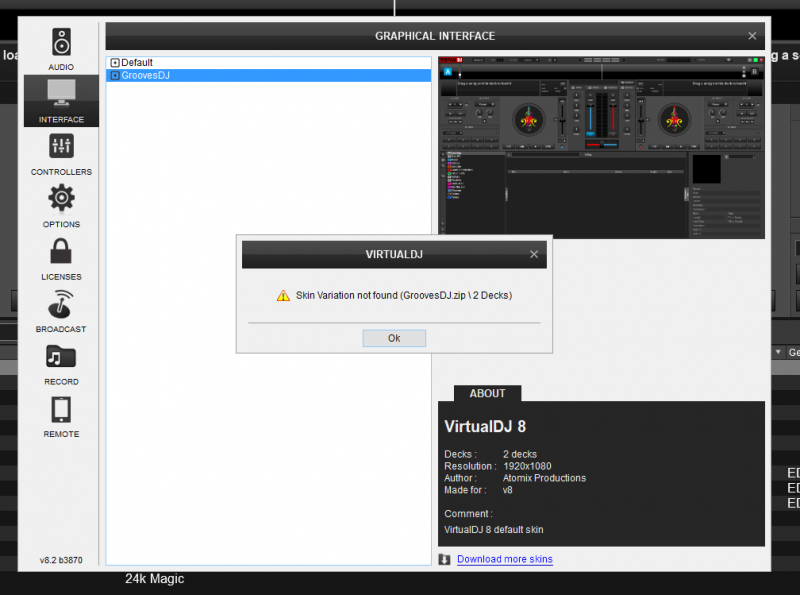Close the Graphical Interface settings window
Image resolution: width=800 pixels, height=595 pixels.
click(752, 36)
